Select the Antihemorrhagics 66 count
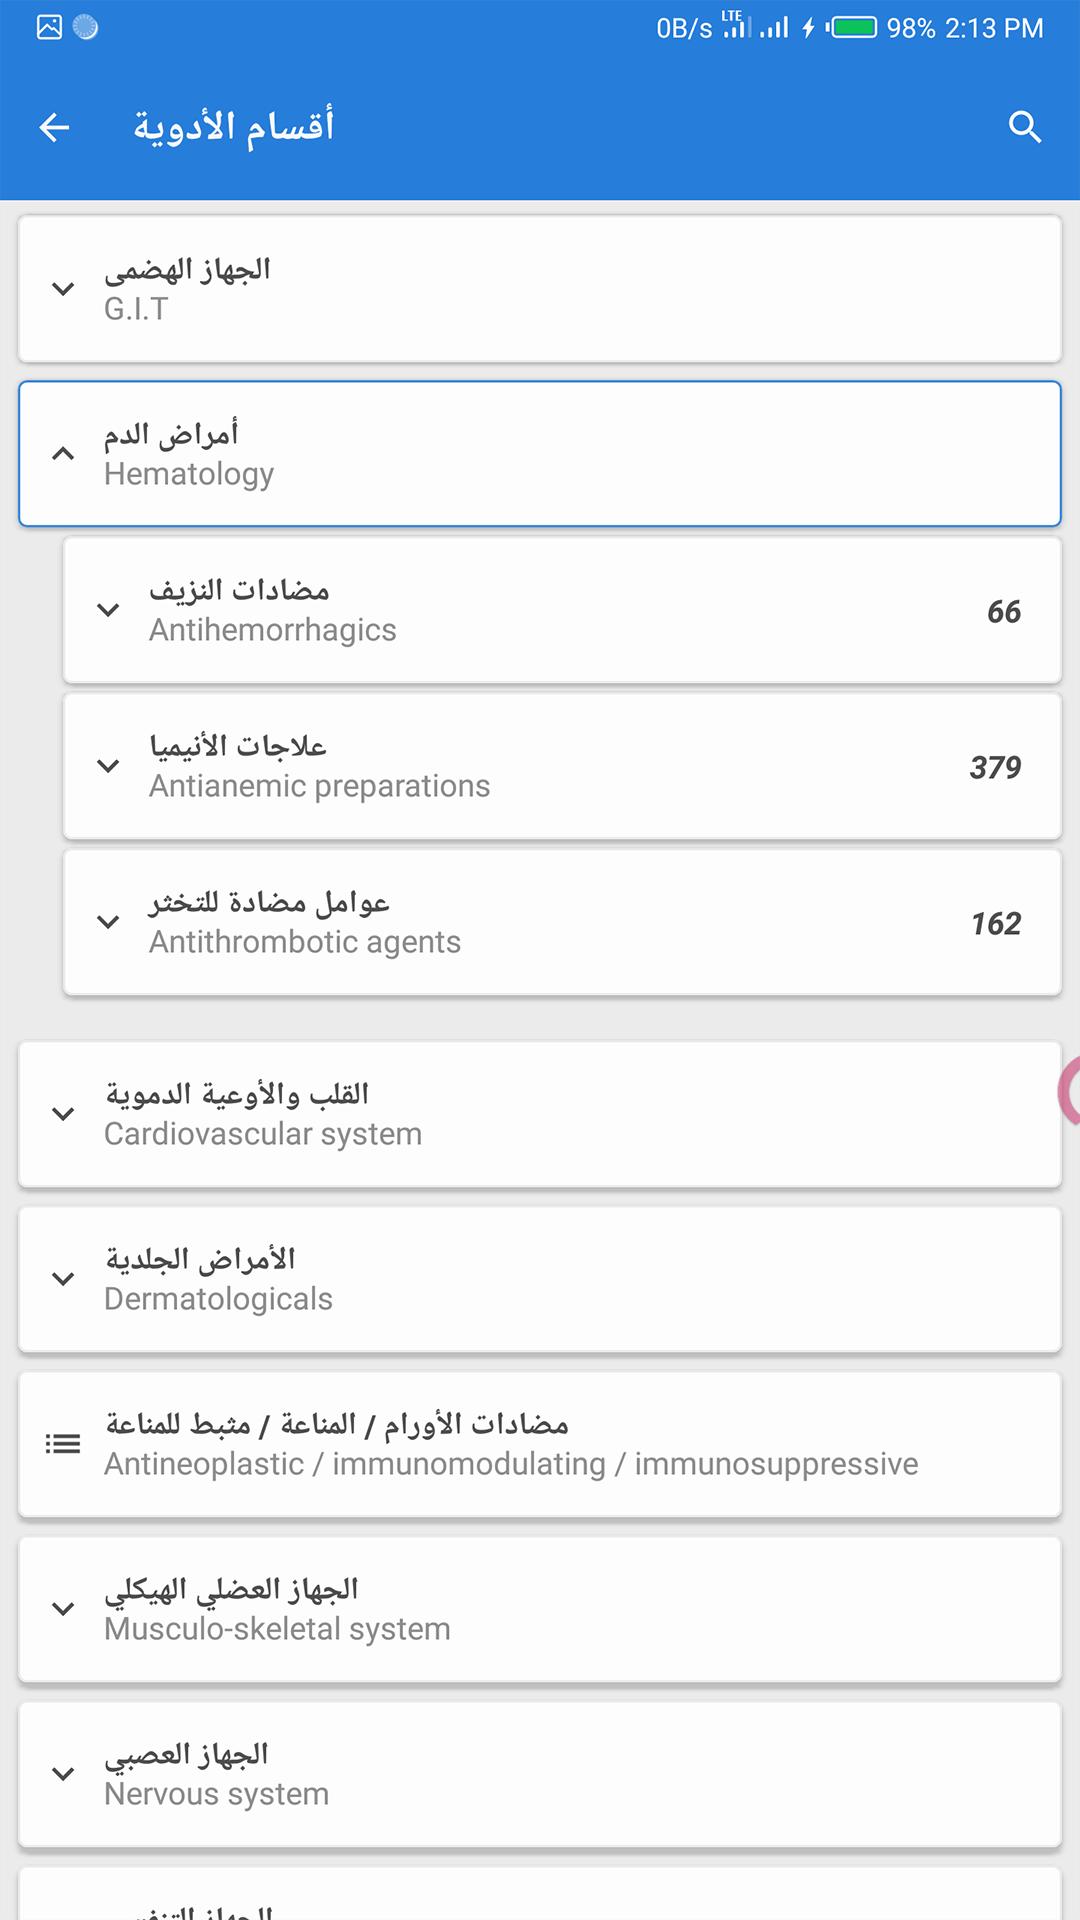1080x1920 pixels. [x=1003, y=611]
